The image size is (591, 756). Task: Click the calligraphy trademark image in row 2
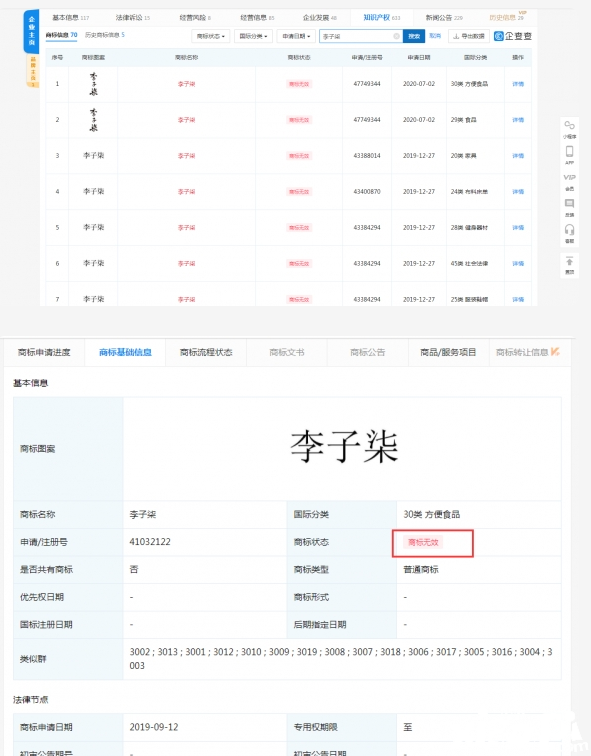pos(94,120)
